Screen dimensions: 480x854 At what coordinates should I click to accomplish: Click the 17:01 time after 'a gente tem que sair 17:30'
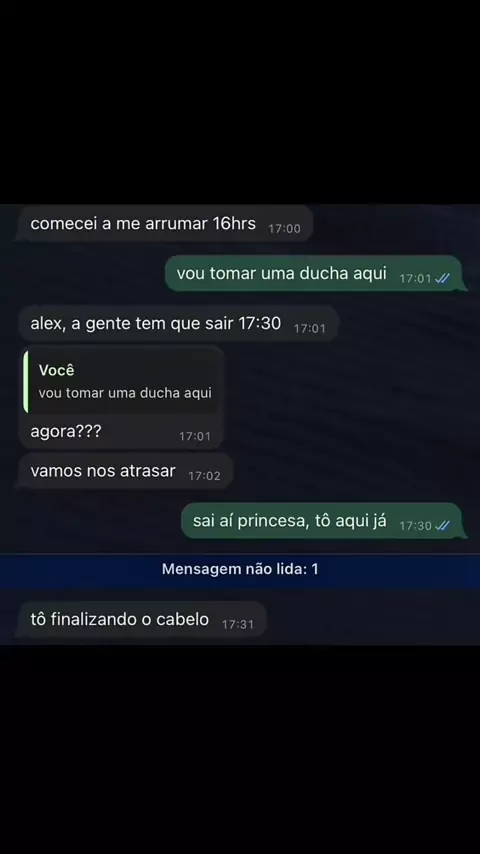click(309, 328)
